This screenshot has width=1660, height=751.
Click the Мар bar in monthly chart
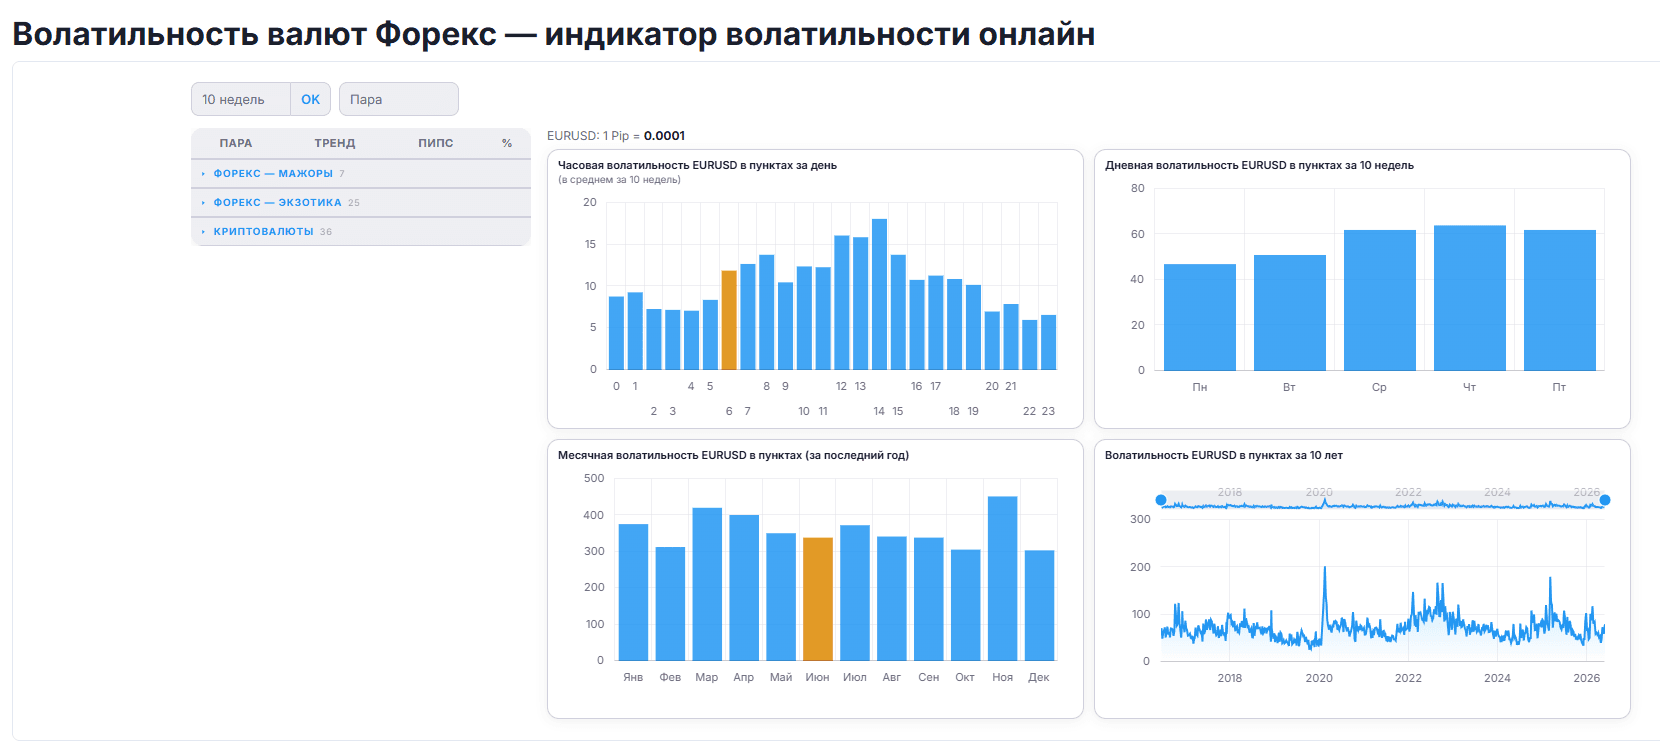coord(707,584)
